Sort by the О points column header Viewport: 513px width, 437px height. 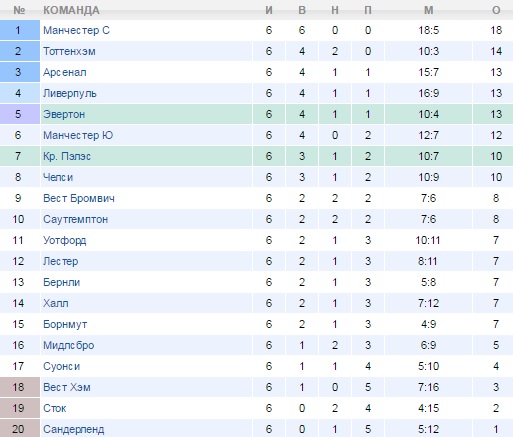coord(496,10)
